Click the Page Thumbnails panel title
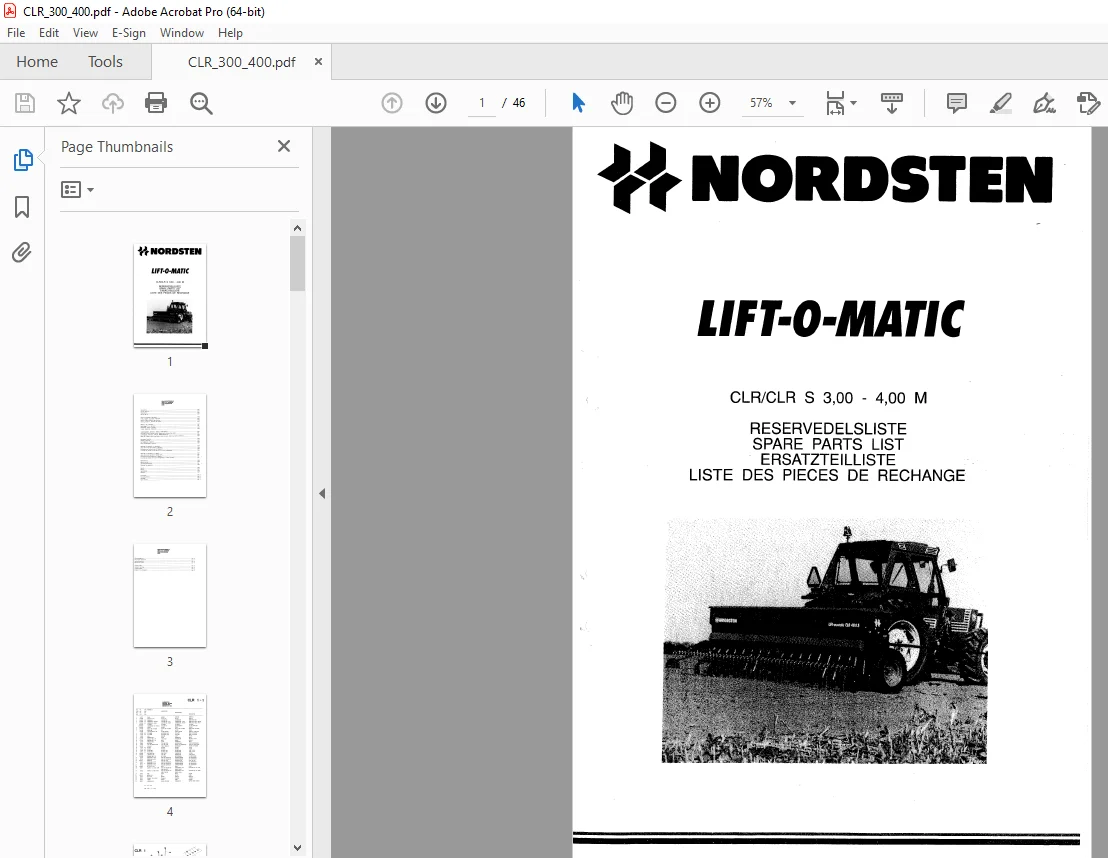 tap(117, 147)
